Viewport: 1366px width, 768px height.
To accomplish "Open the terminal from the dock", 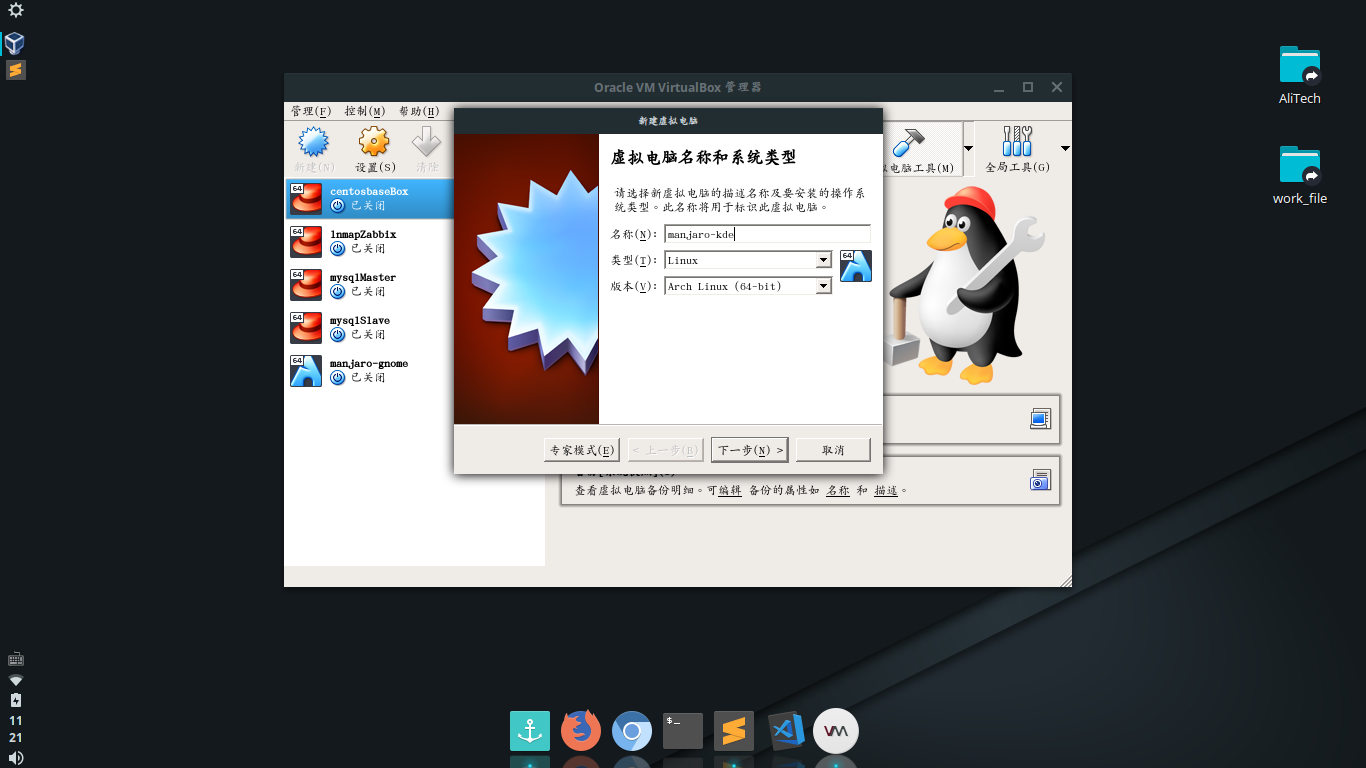I will [683, 731].
